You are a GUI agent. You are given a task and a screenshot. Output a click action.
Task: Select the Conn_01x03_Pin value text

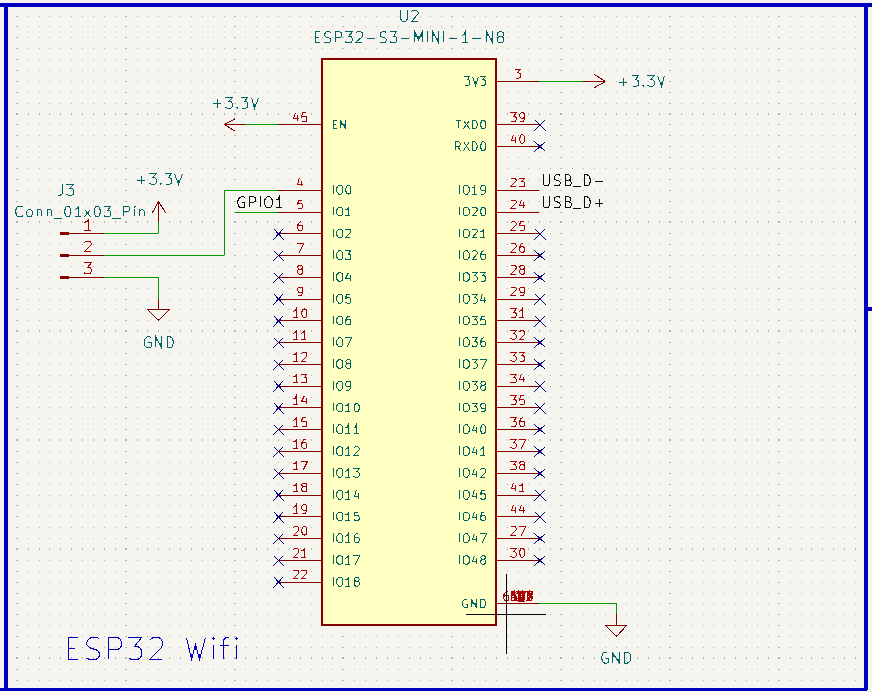click(x=80, y=211)
